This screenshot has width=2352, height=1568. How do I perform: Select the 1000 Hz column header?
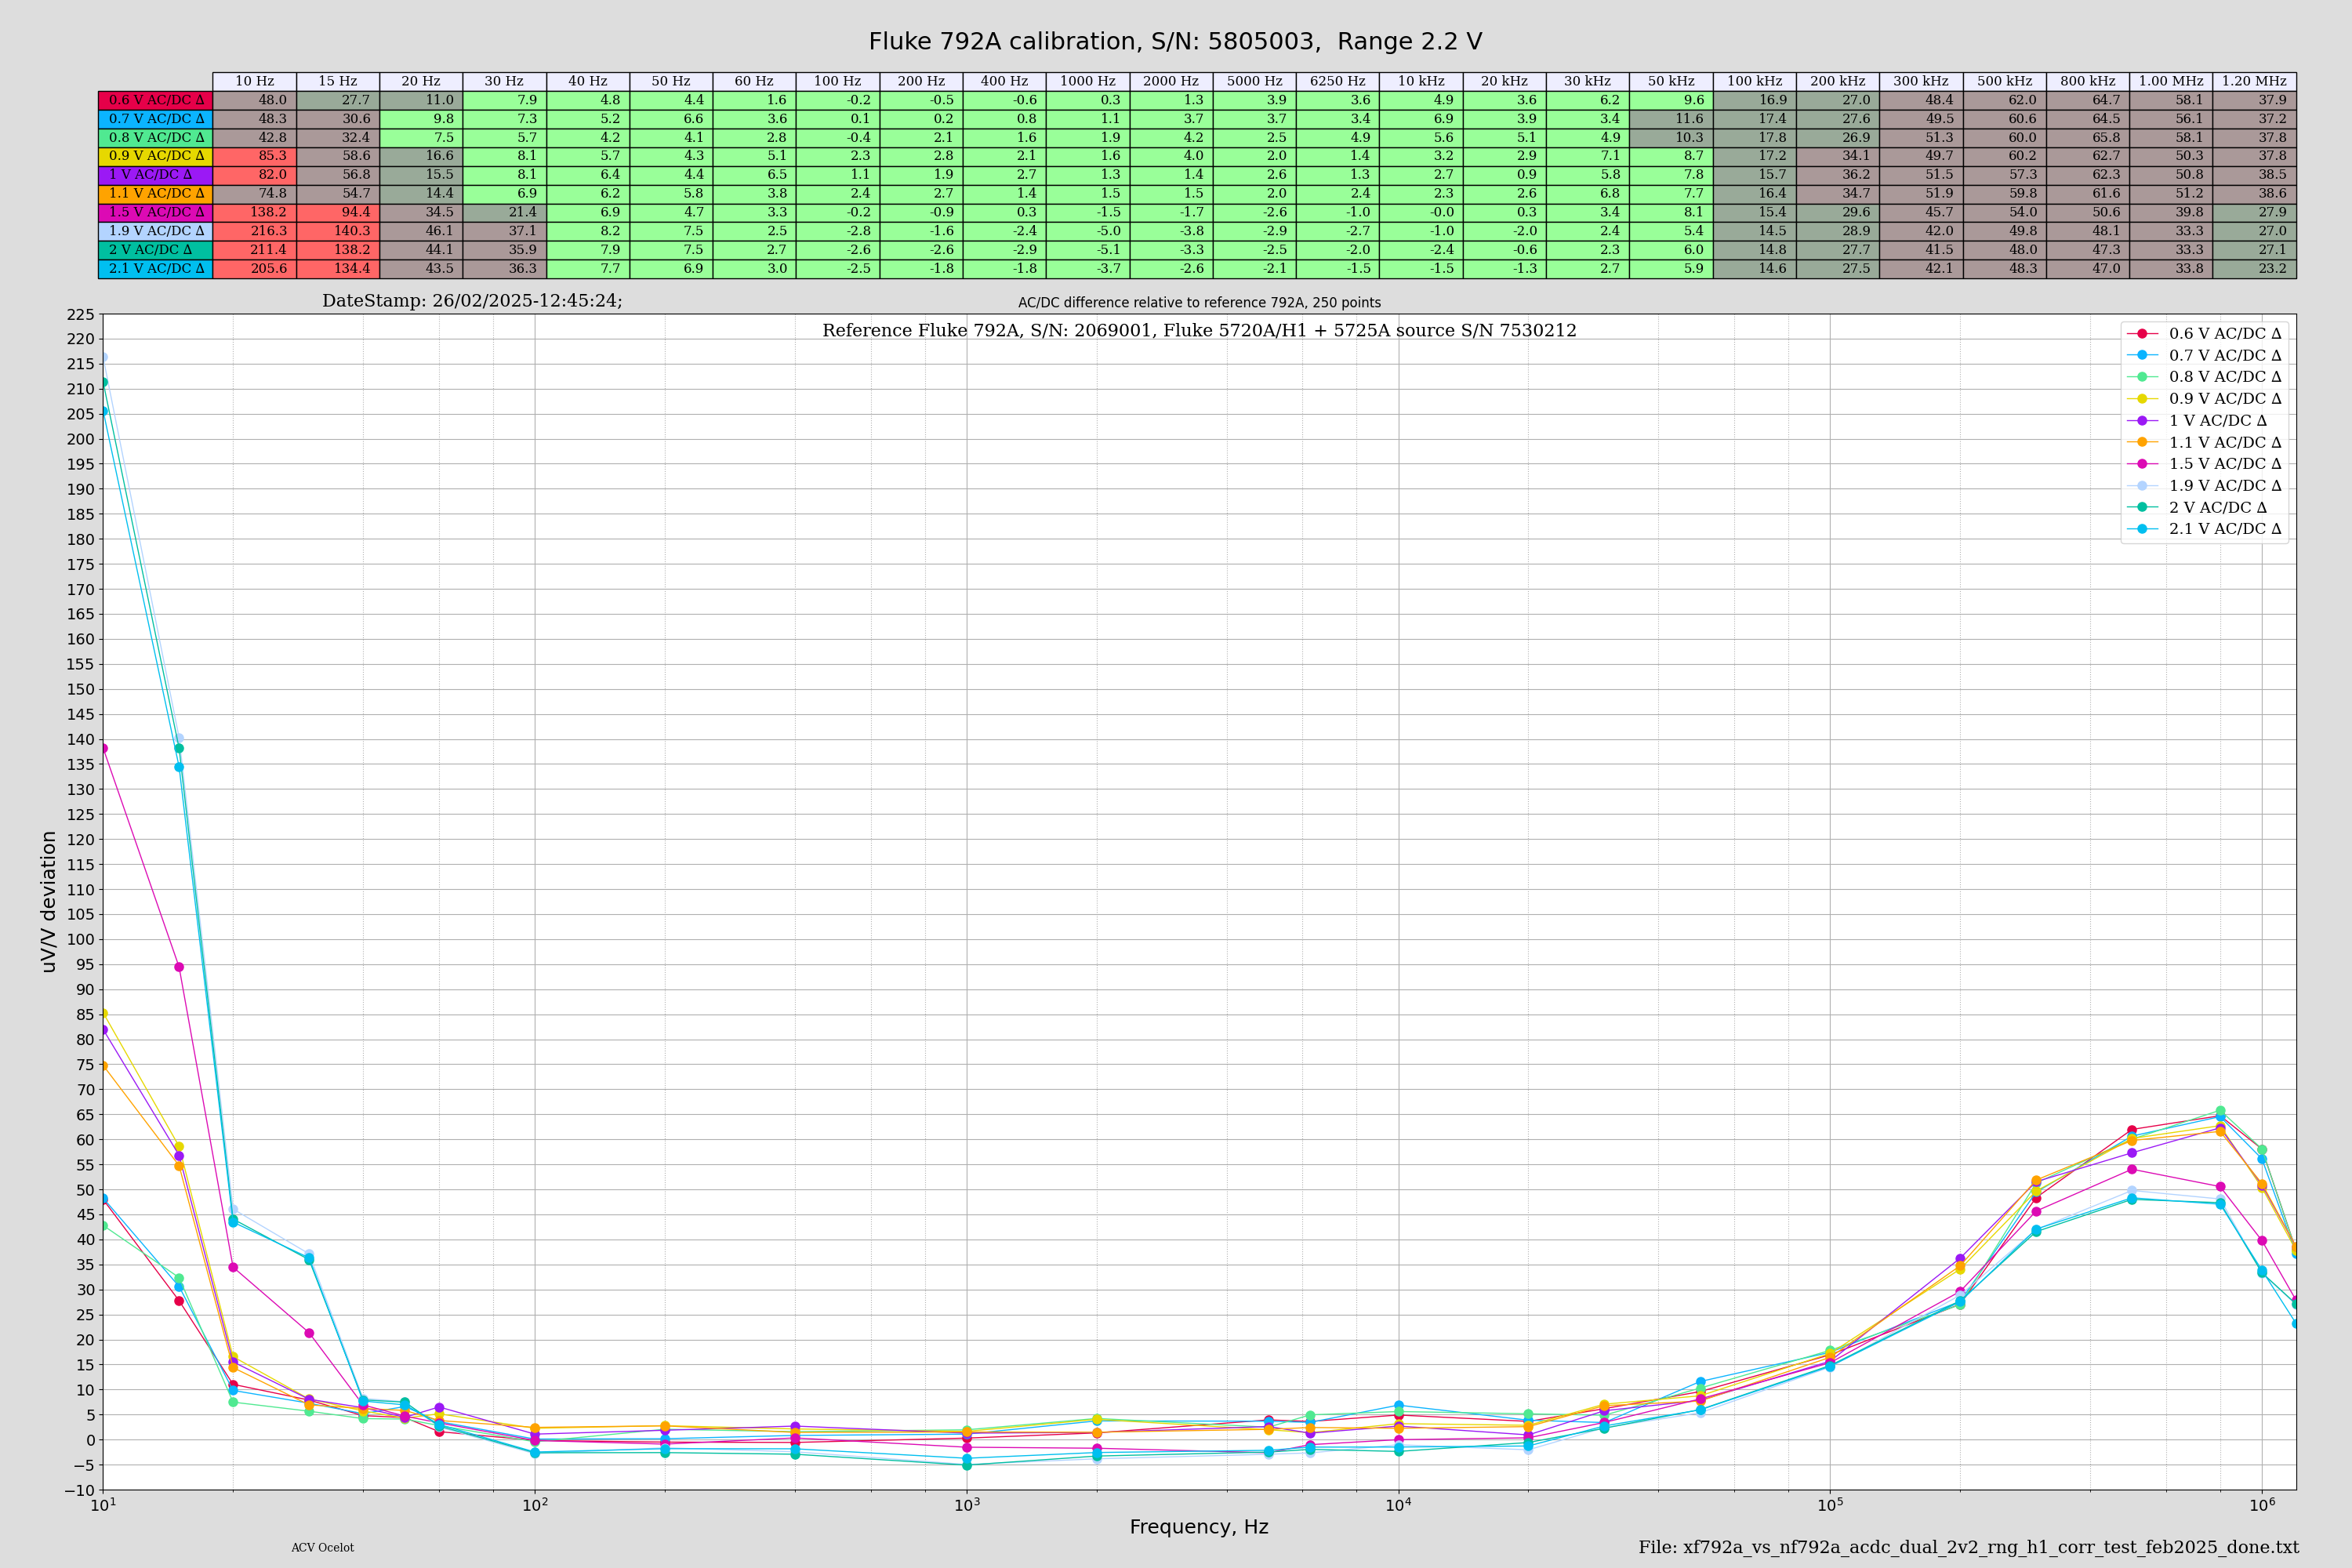(1088, 81)
